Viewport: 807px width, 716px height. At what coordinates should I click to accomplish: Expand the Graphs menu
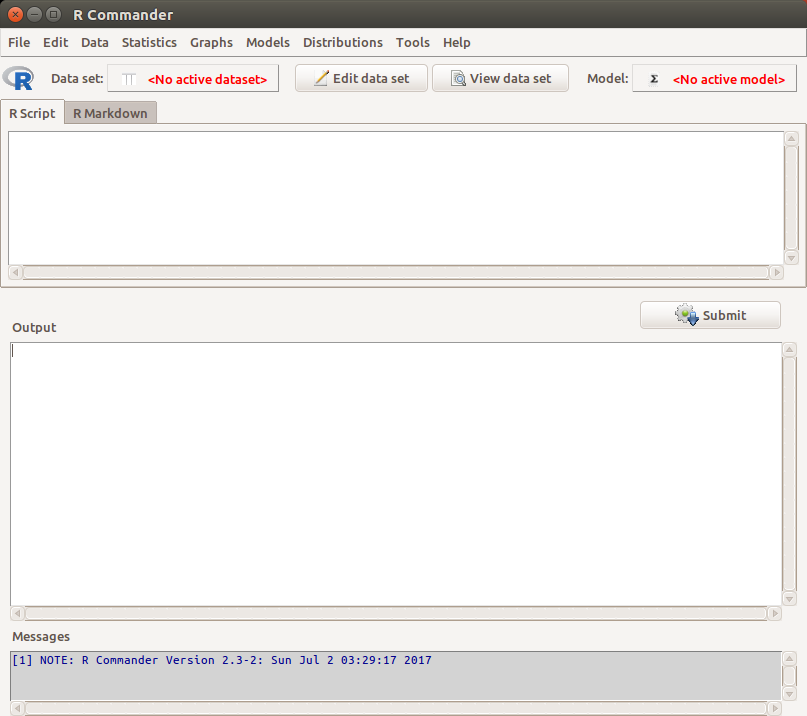point(211,42)
